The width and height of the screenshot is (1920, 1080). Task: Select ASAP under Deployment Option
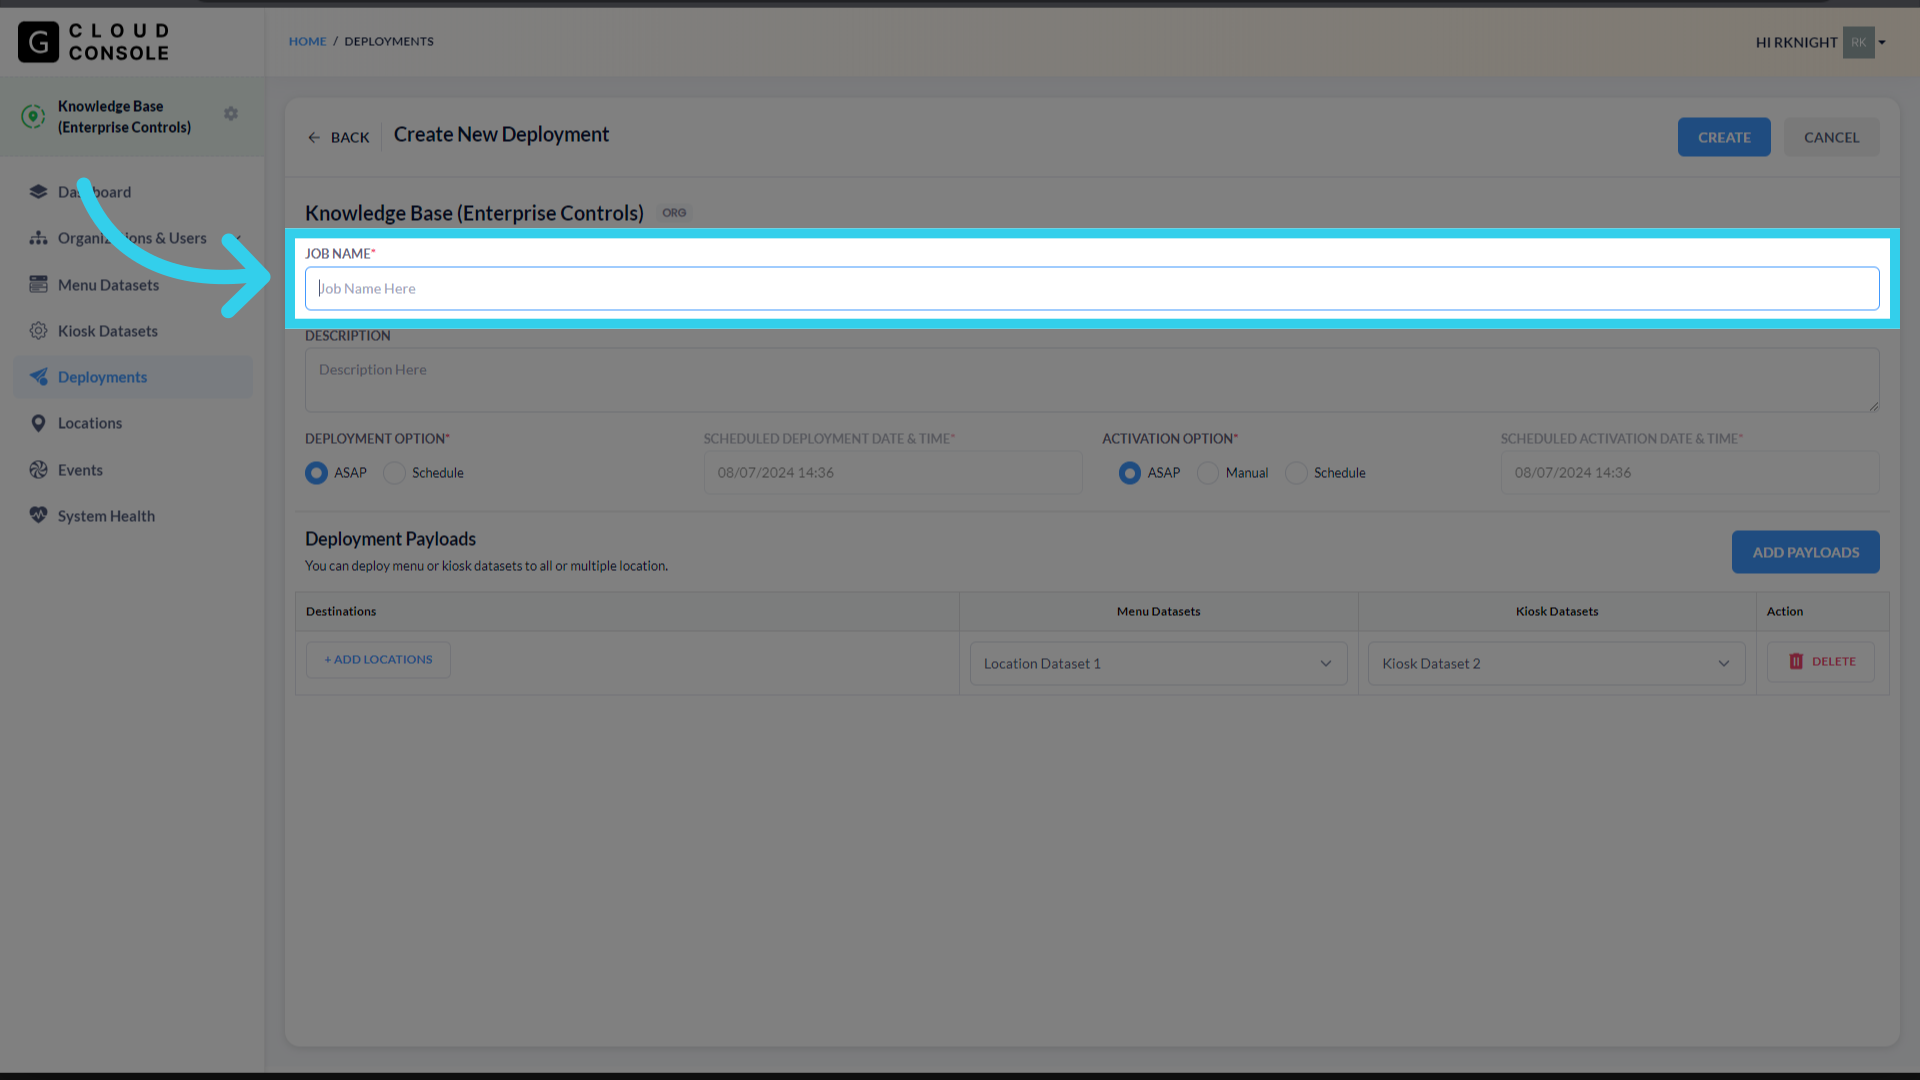[316, 473]
